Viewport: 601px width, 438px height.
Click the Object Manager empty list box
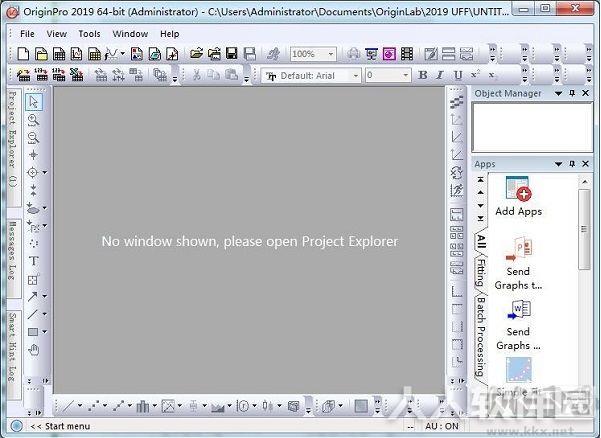pyautogui.click(x=532, y=127)
